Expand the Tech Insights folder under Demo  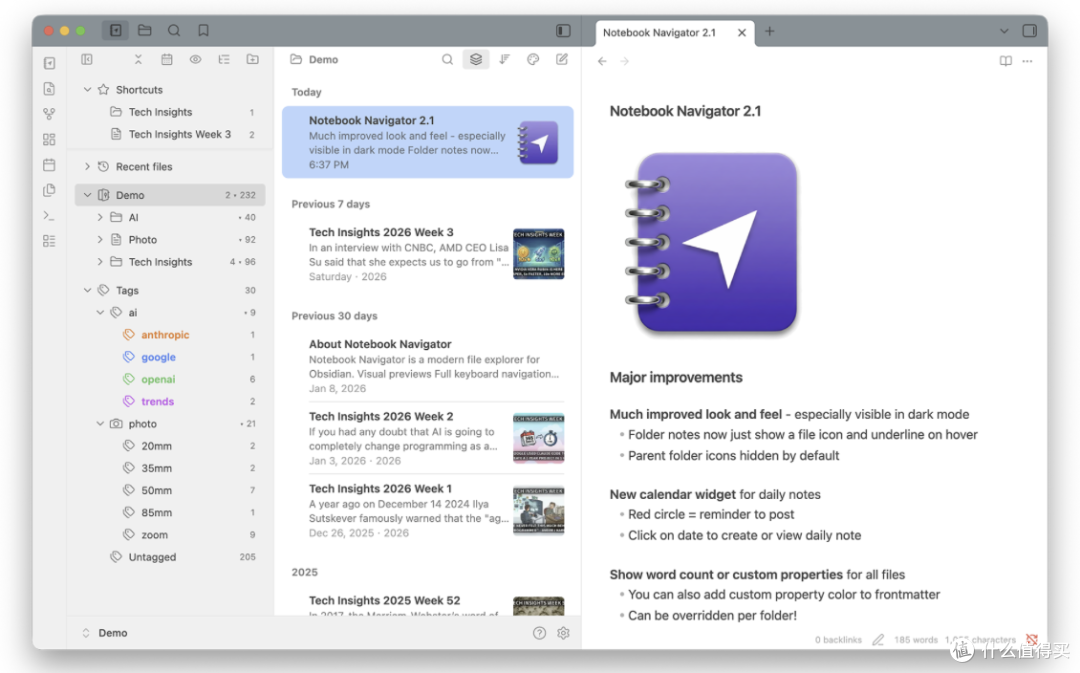coord(100,262)
